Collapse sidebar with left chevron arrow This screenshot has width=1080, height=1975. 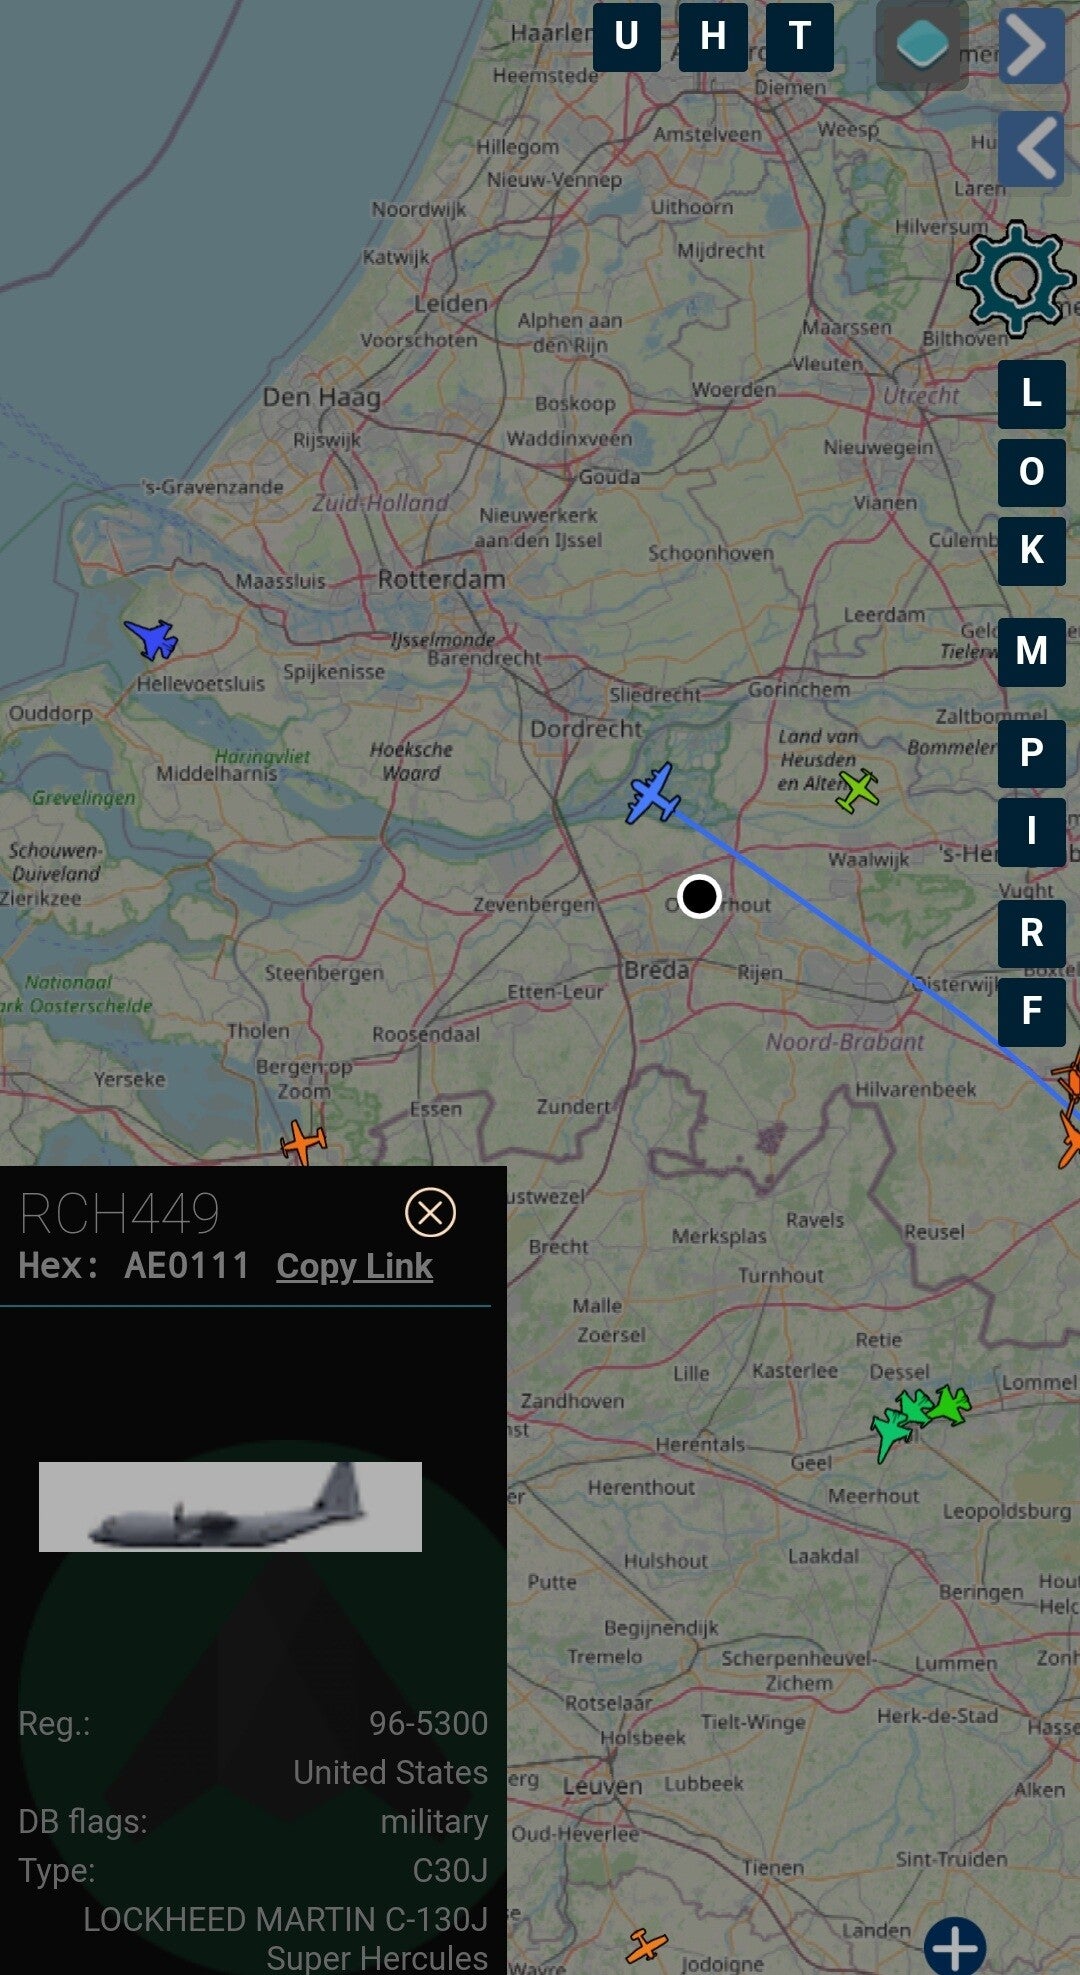click(x=1031, y=148)
